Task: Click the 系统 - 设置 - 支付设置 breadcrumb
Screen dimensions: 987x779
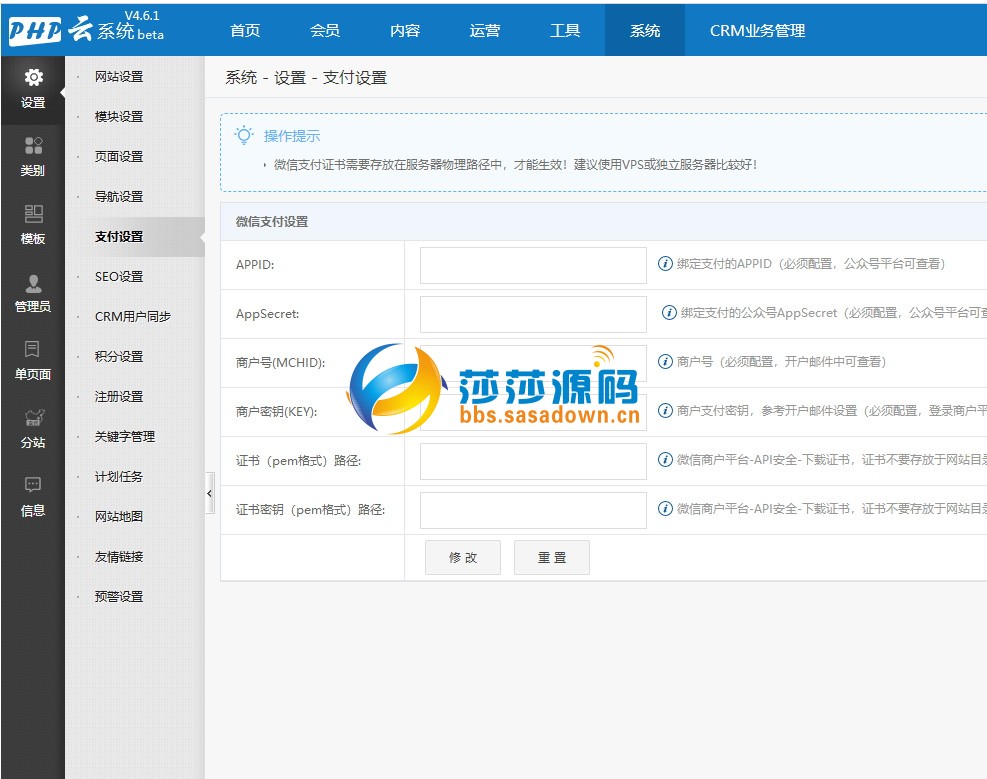Action: tap(306, 77)
